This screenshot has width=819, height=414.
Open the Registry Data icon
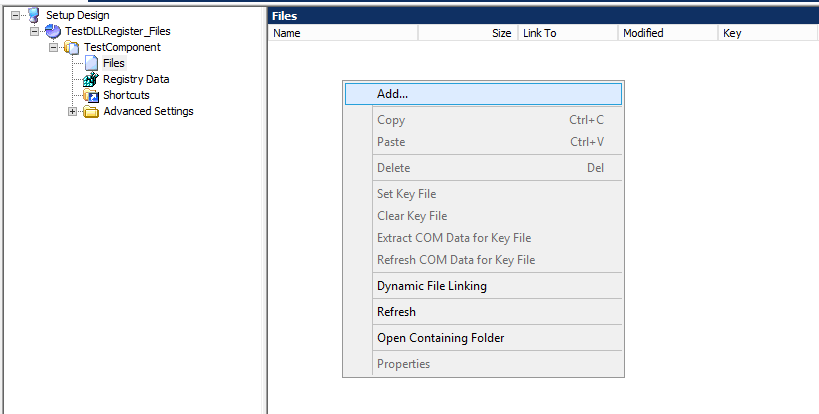pos(91,79)
